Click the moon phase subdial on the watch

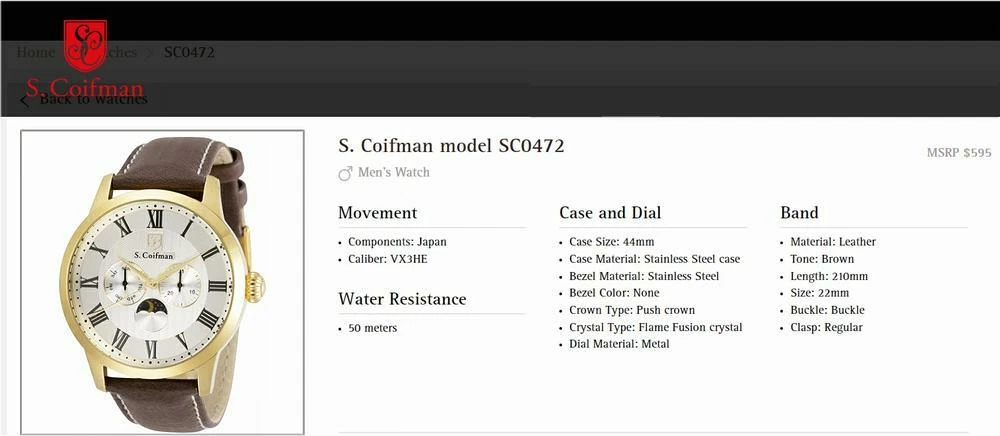pyautogui.click(x=154, y=306)
